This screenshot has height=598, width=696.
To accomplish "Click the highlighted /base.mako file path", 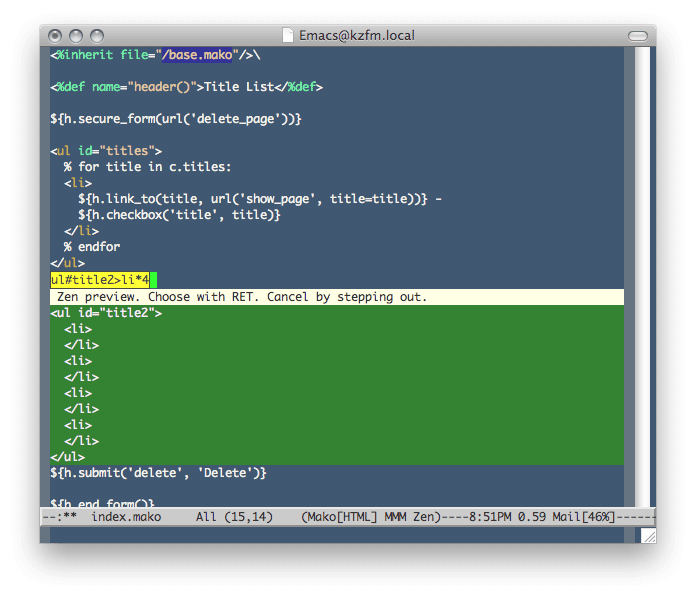I will 197,55.
